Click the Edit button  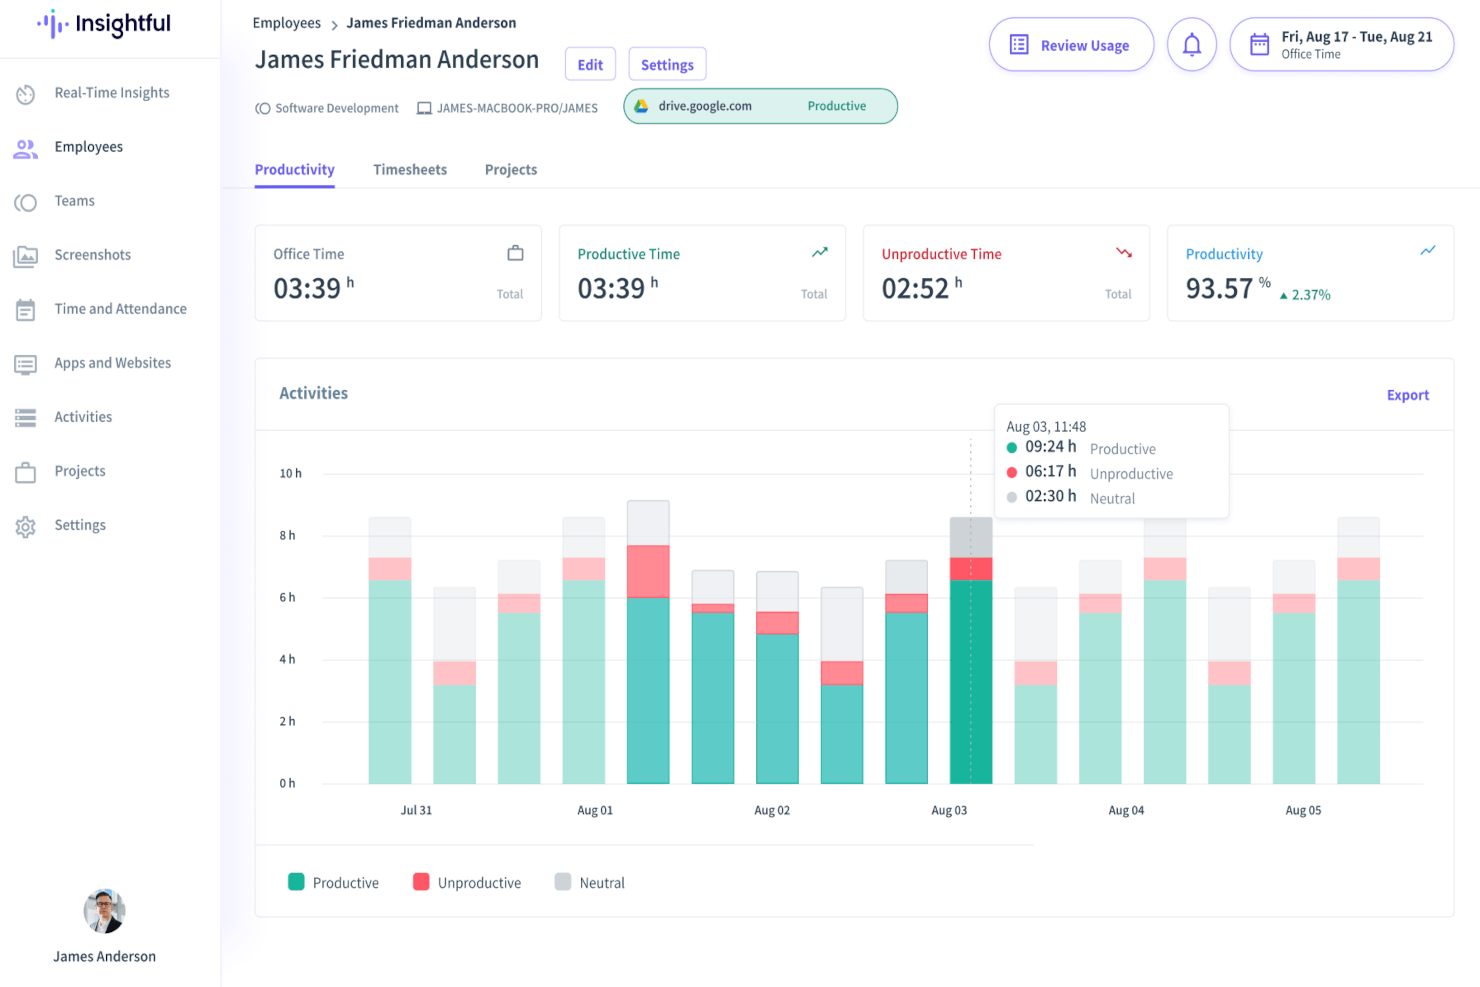(590, 63)
